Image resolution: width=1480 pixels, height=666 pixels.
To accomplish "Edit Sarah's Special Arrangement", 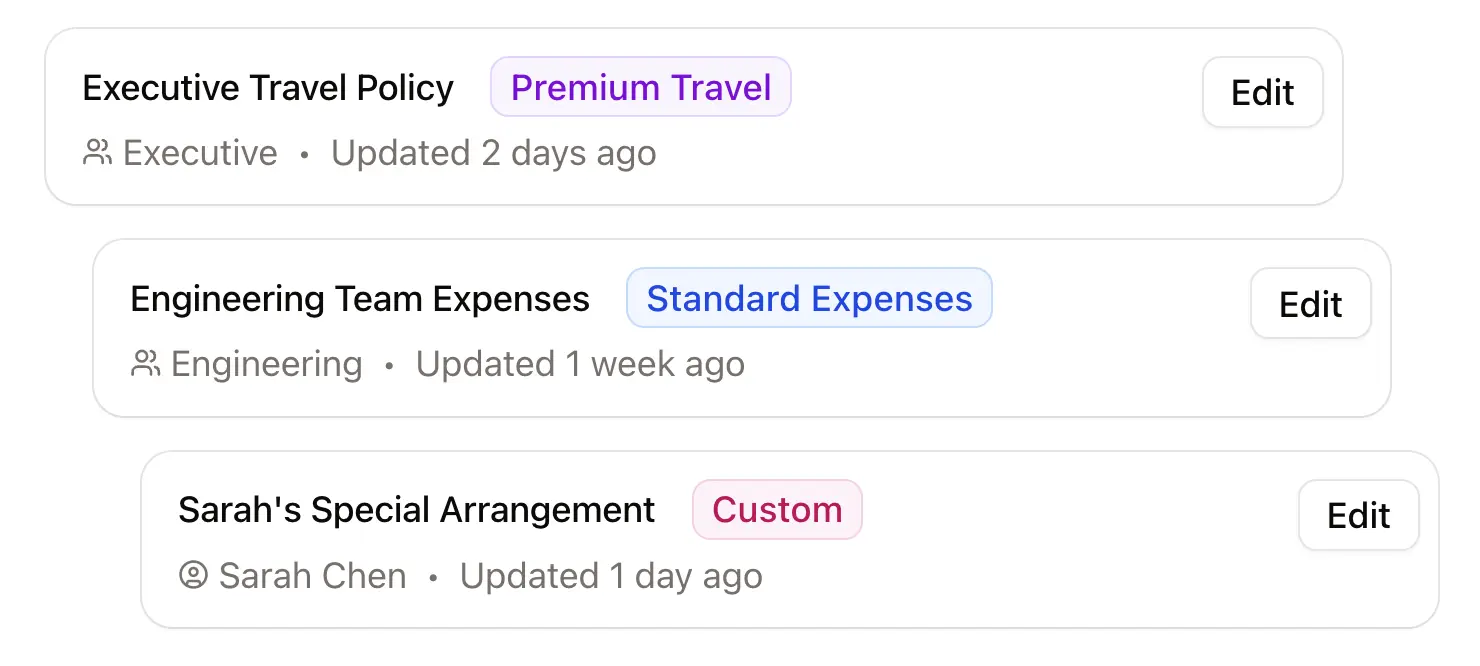I will coord(1358,516).
